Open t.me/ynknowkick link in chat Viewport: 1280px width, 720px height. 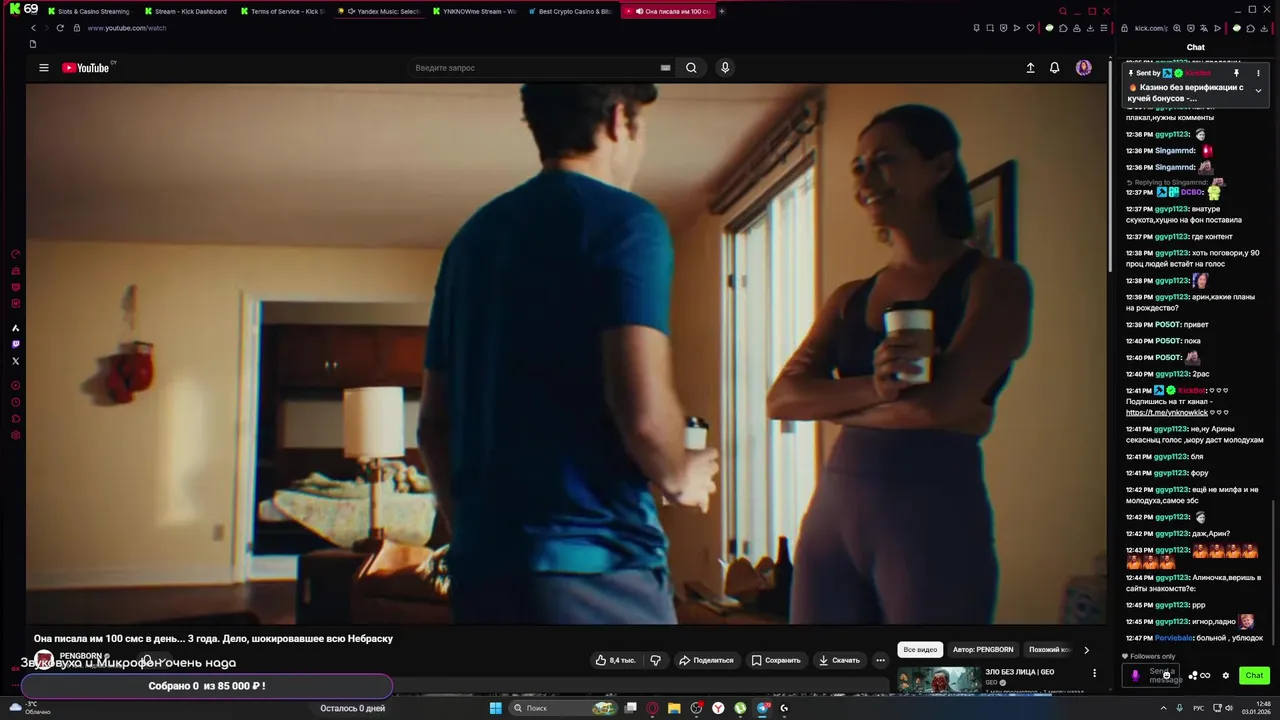1166,412
